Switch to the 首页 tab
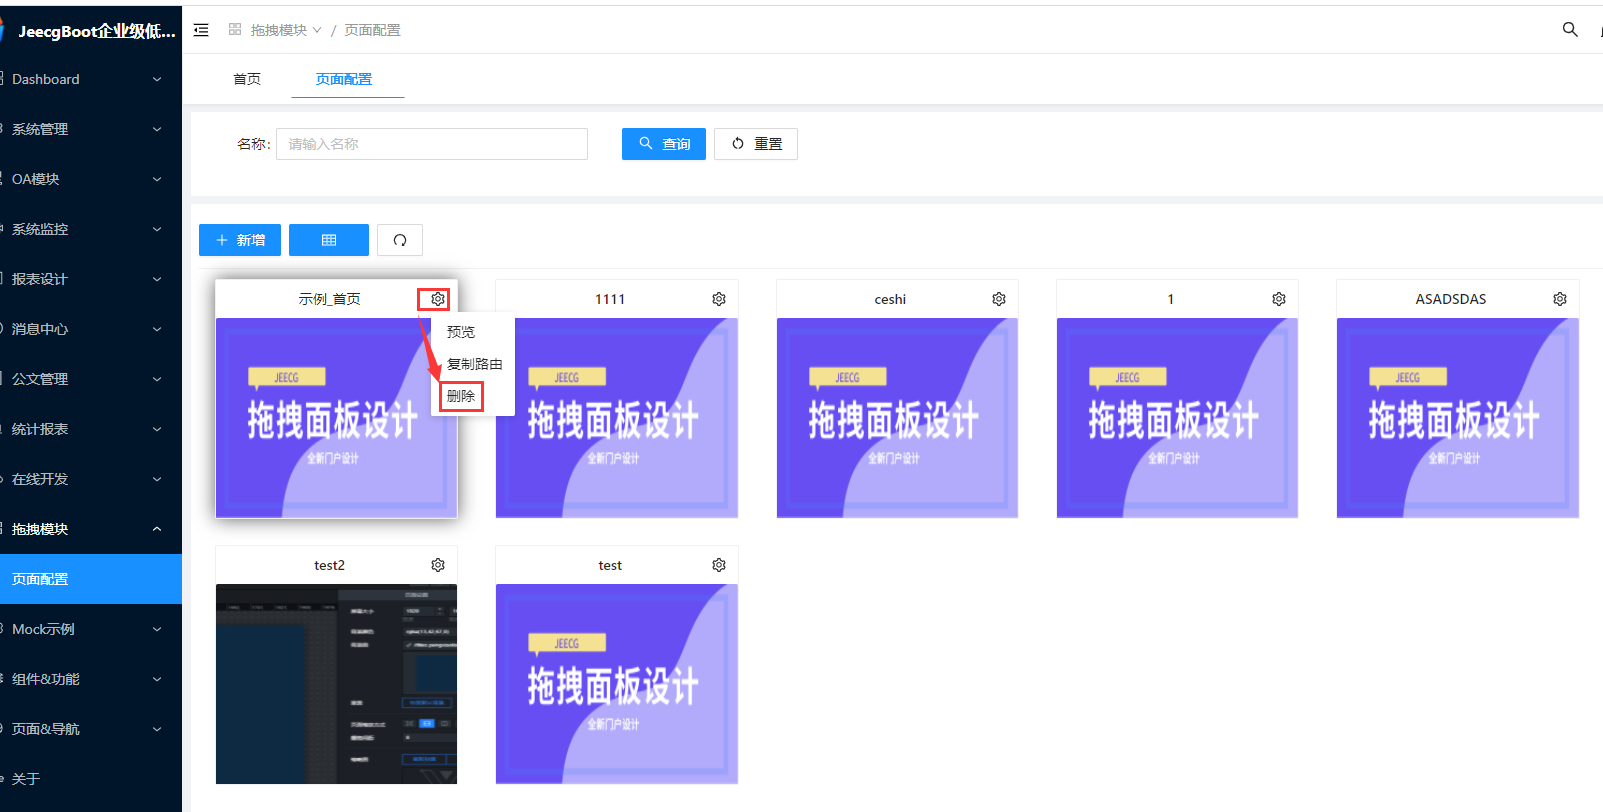Viewport: 1603px width, 812px height. [x=247, y=79]
